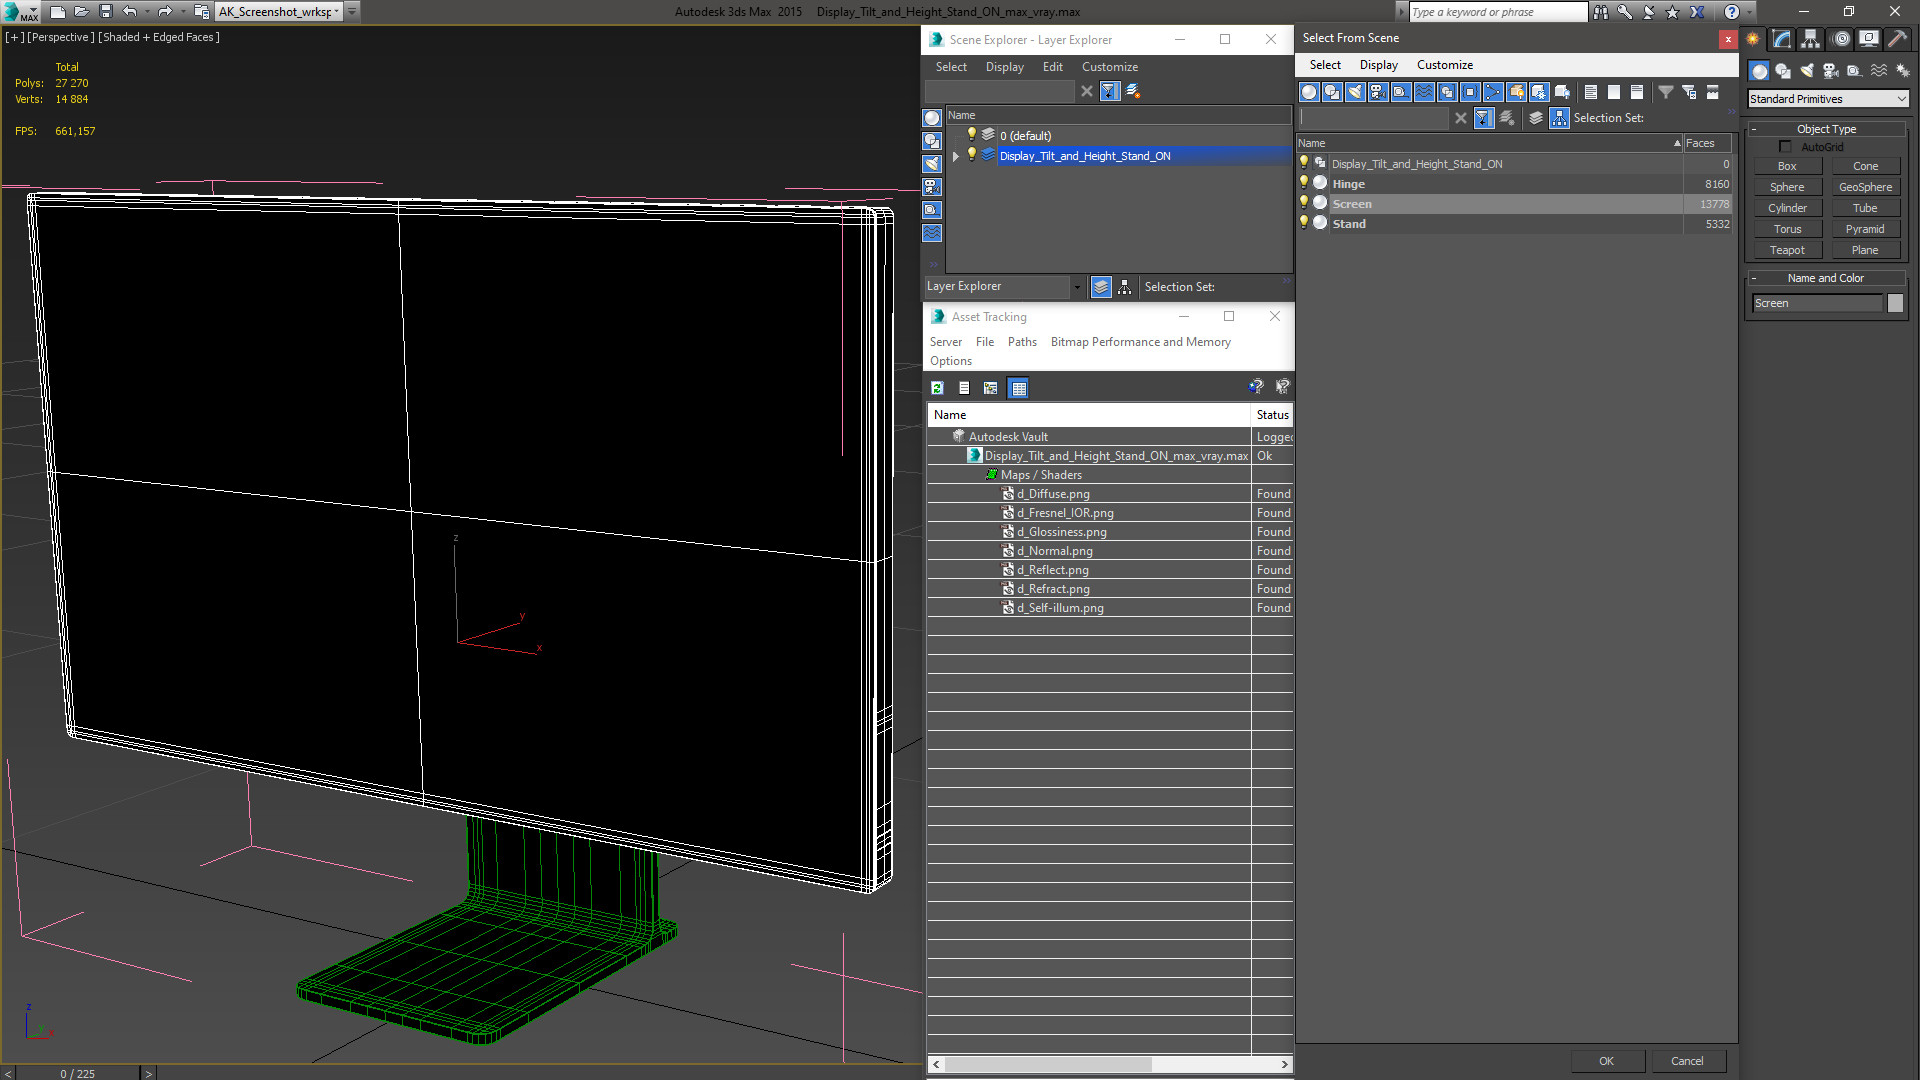
Task: Toggle visibility bulb of Hinge object
Action: pyautogui.click(x=1304, y=183)
